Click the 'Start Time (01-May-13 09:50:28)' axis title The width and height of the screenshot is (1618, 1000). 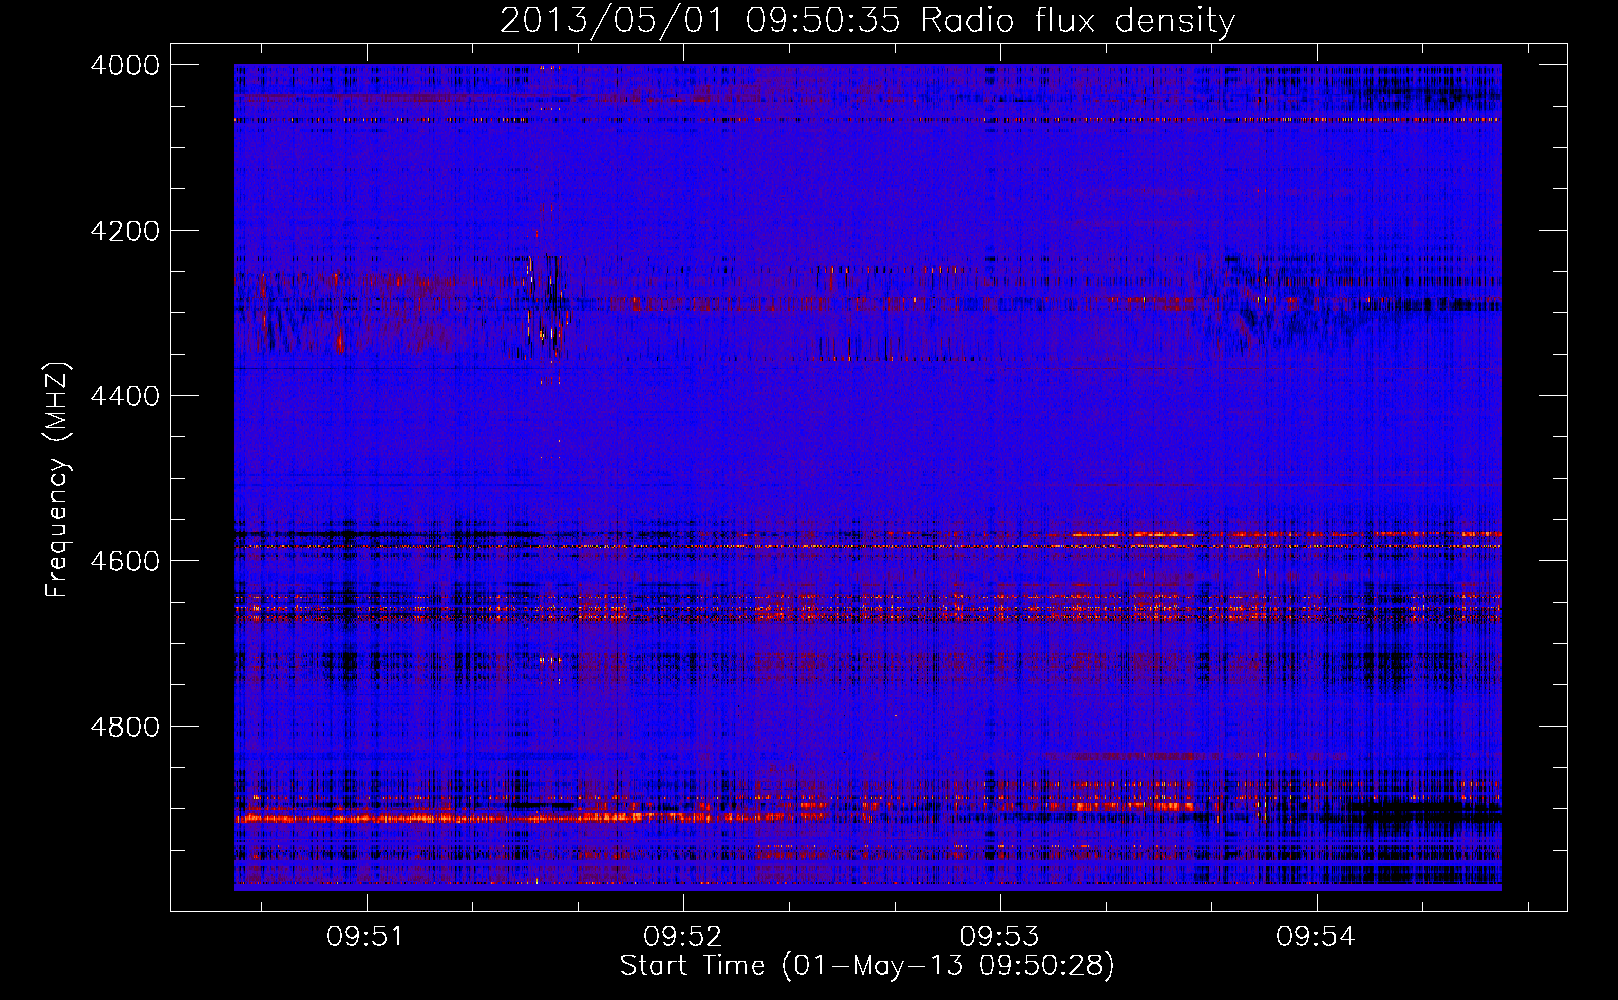point(867,966)
